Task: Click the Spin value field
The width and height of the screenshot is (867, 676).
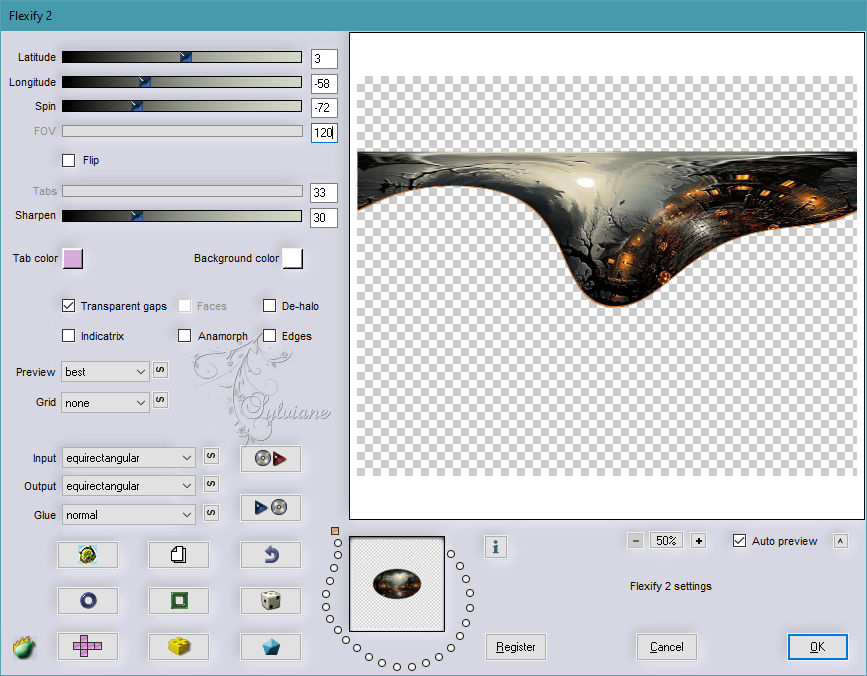Action: [x=324, y=107]
